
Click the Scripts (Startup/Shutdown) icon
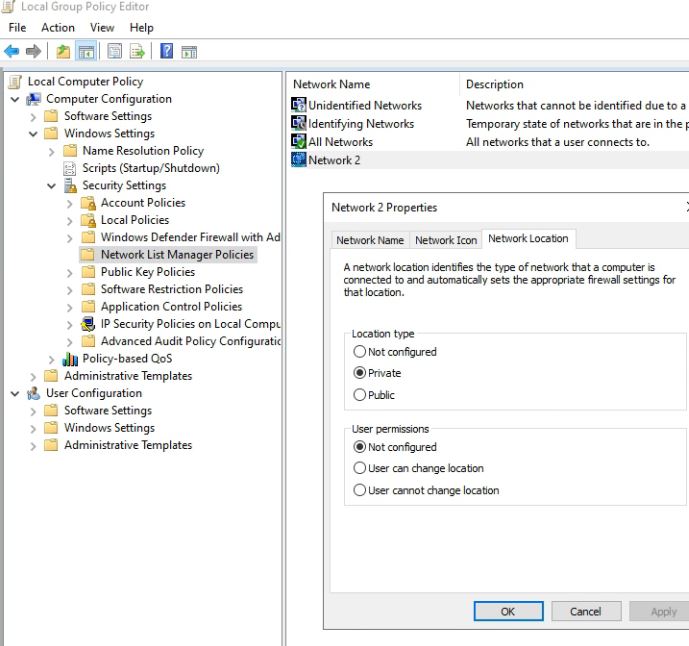click(70, 168)
